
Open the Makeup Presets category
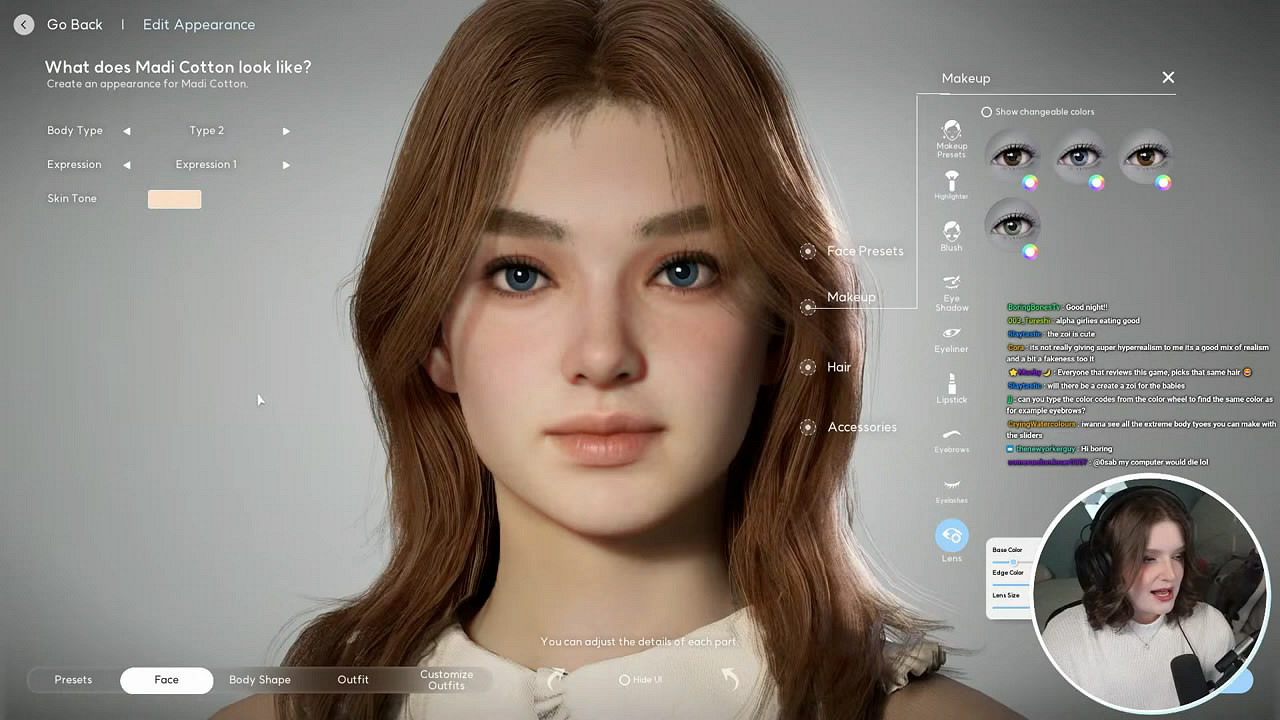coord(951,138)
